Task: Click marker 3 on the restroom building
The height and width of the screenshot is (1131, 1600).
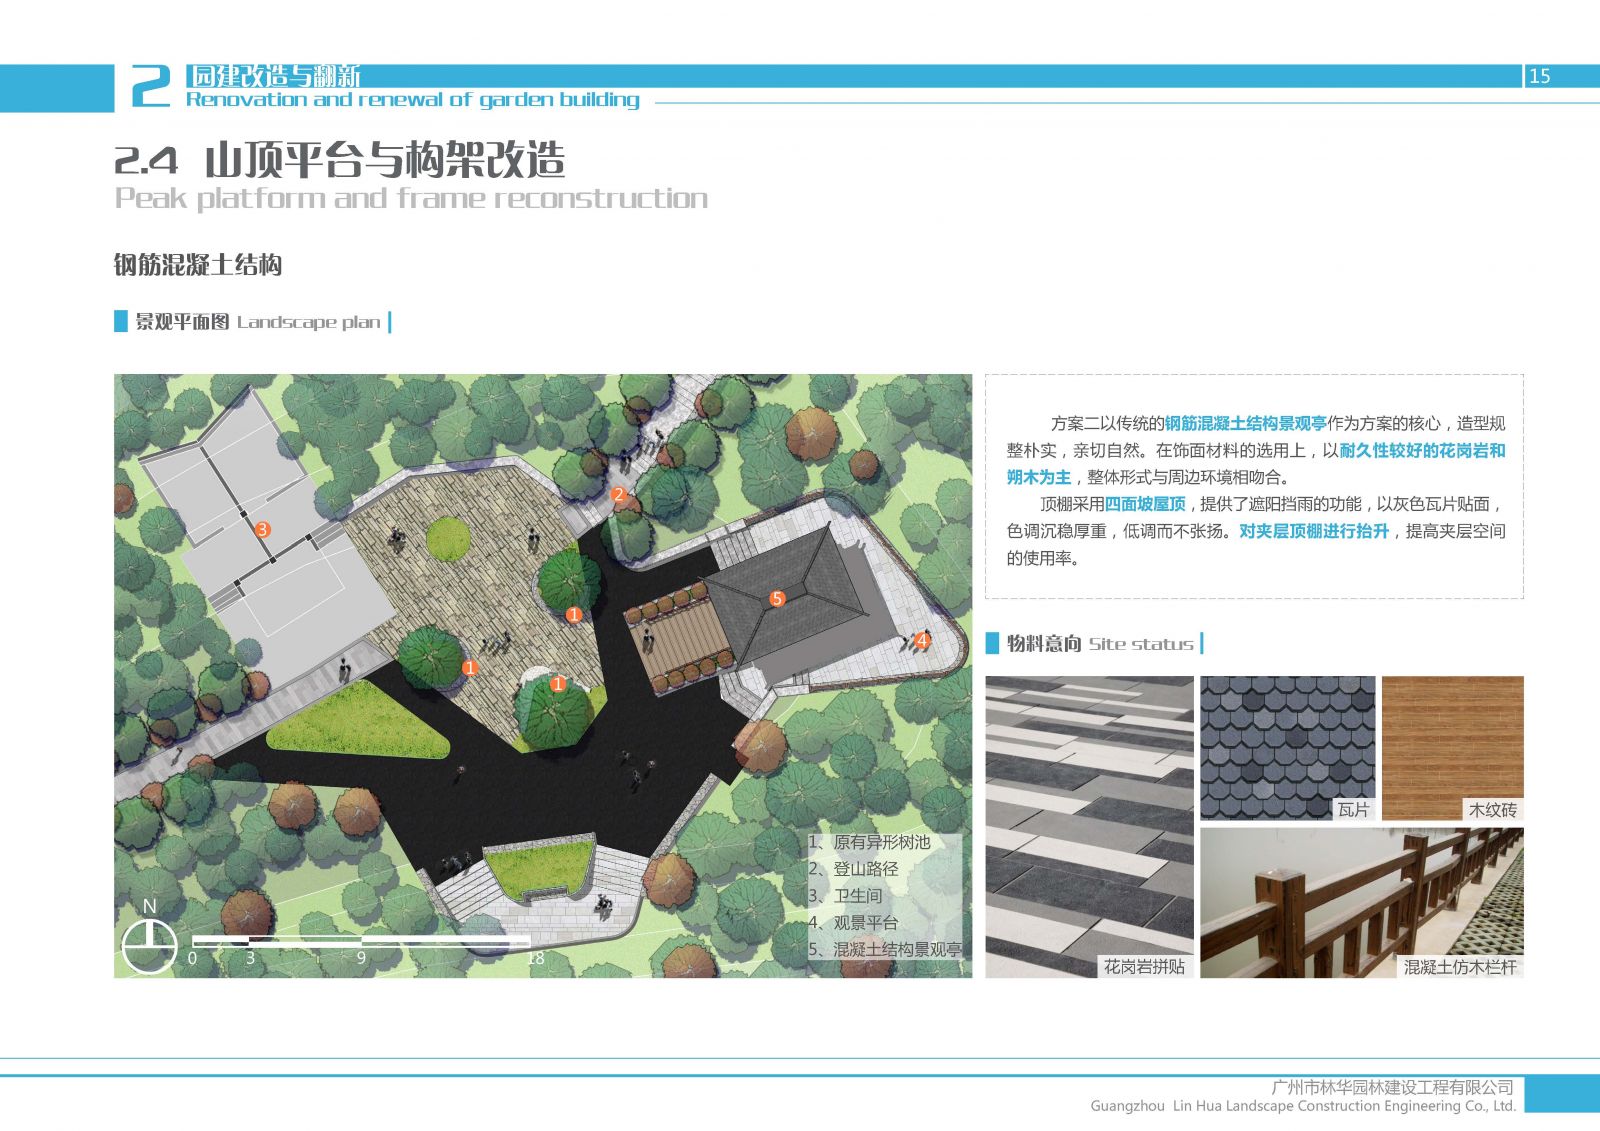Action: coord(263,530)
